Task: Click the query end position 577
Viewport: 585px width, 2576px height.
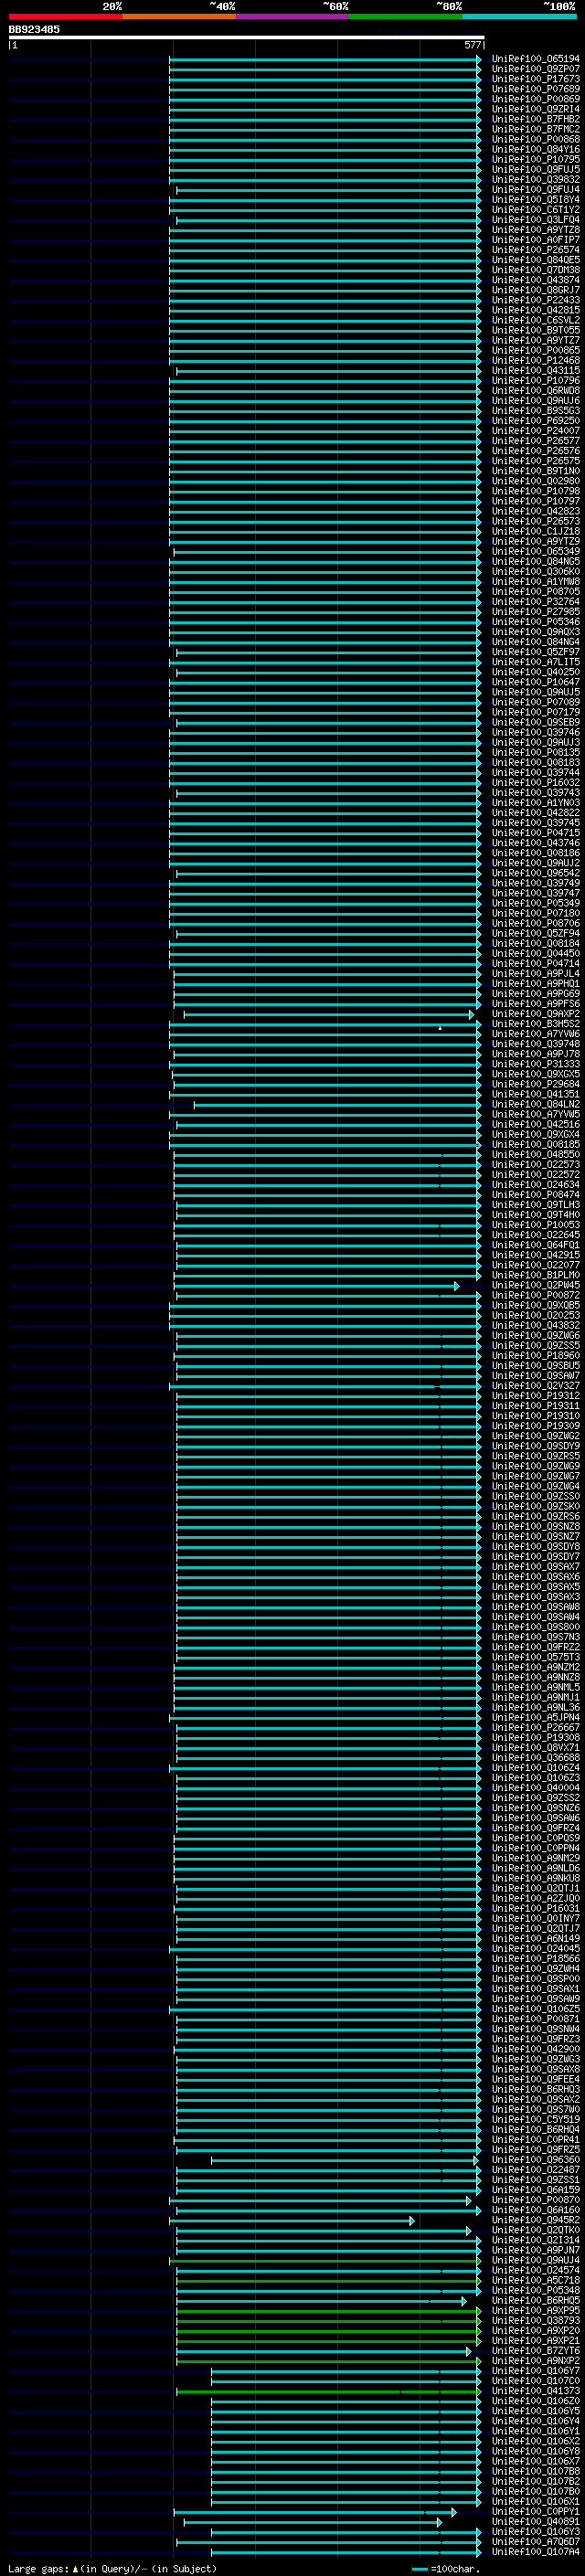Action: pyautogui.click(x=473, y=45)
